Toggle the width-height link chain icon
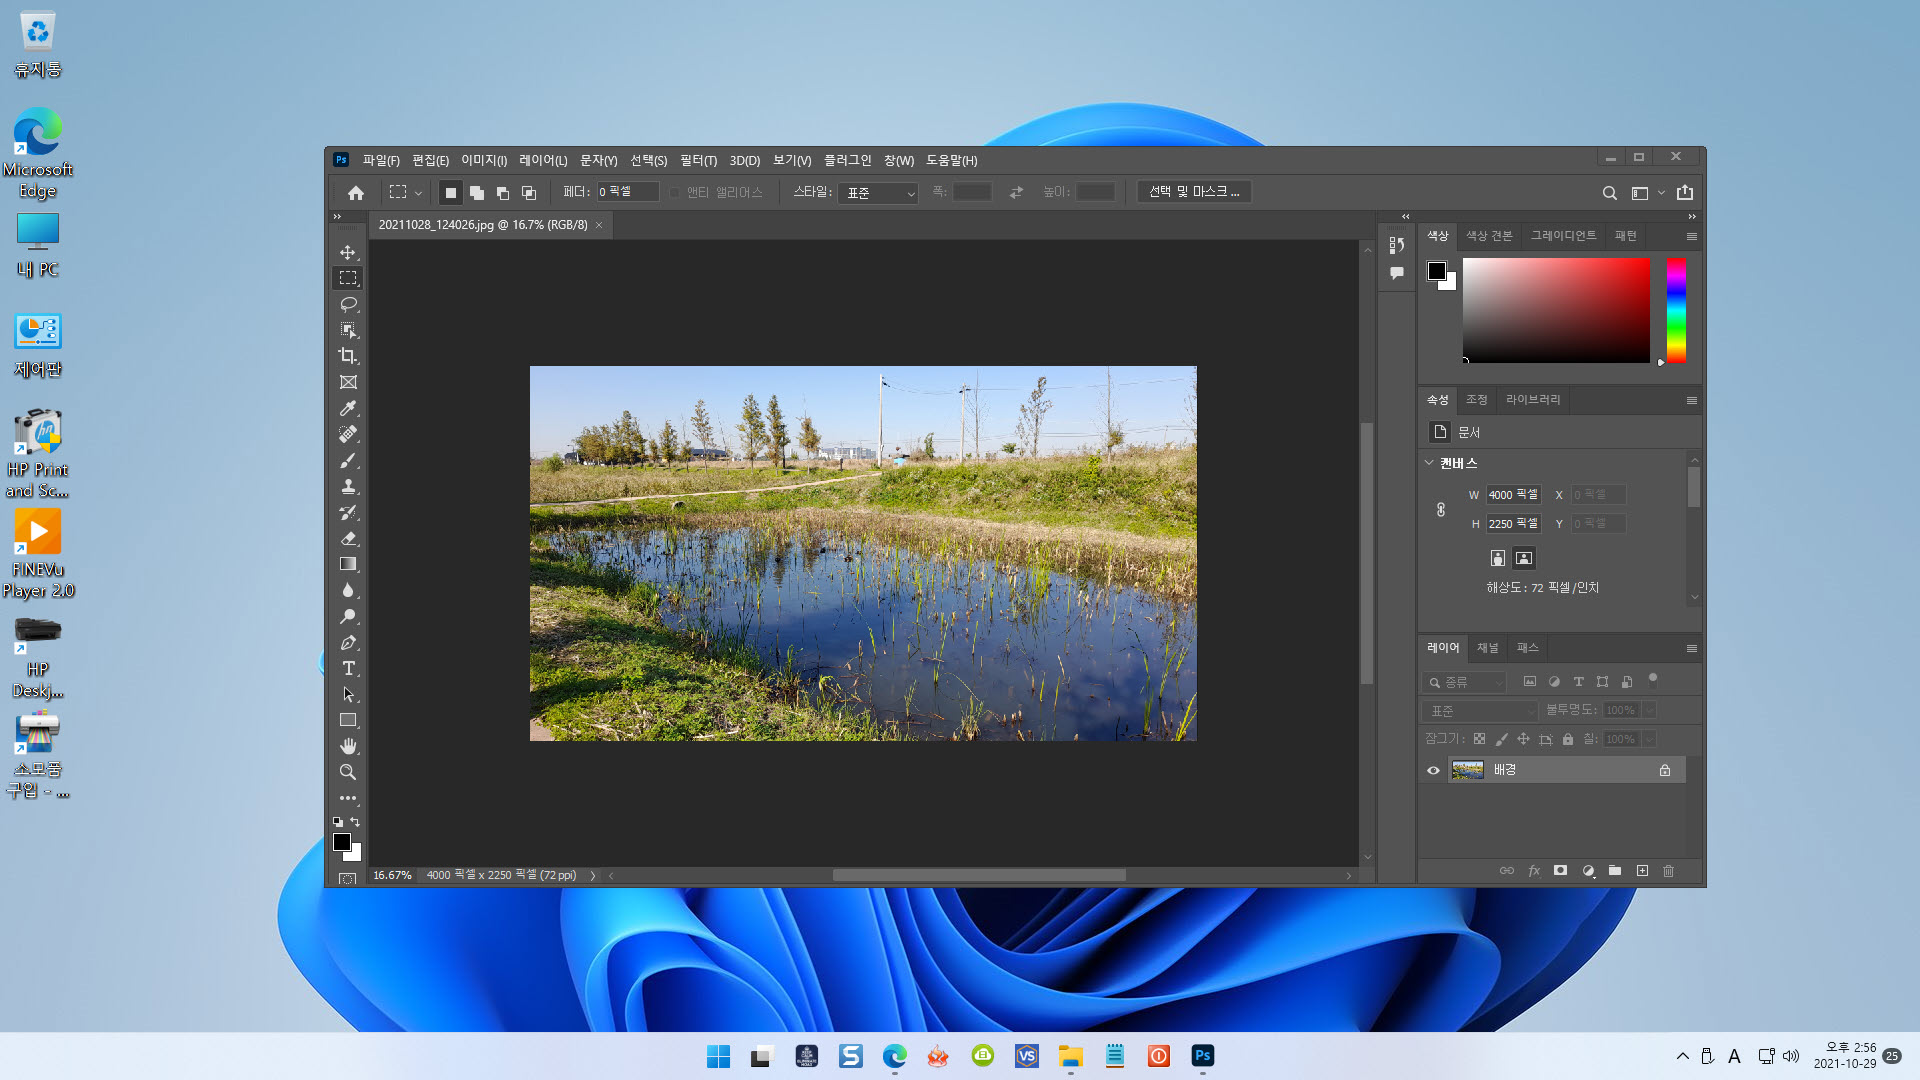Viewport: 1920px width, 1080px height. point(1441,509)
